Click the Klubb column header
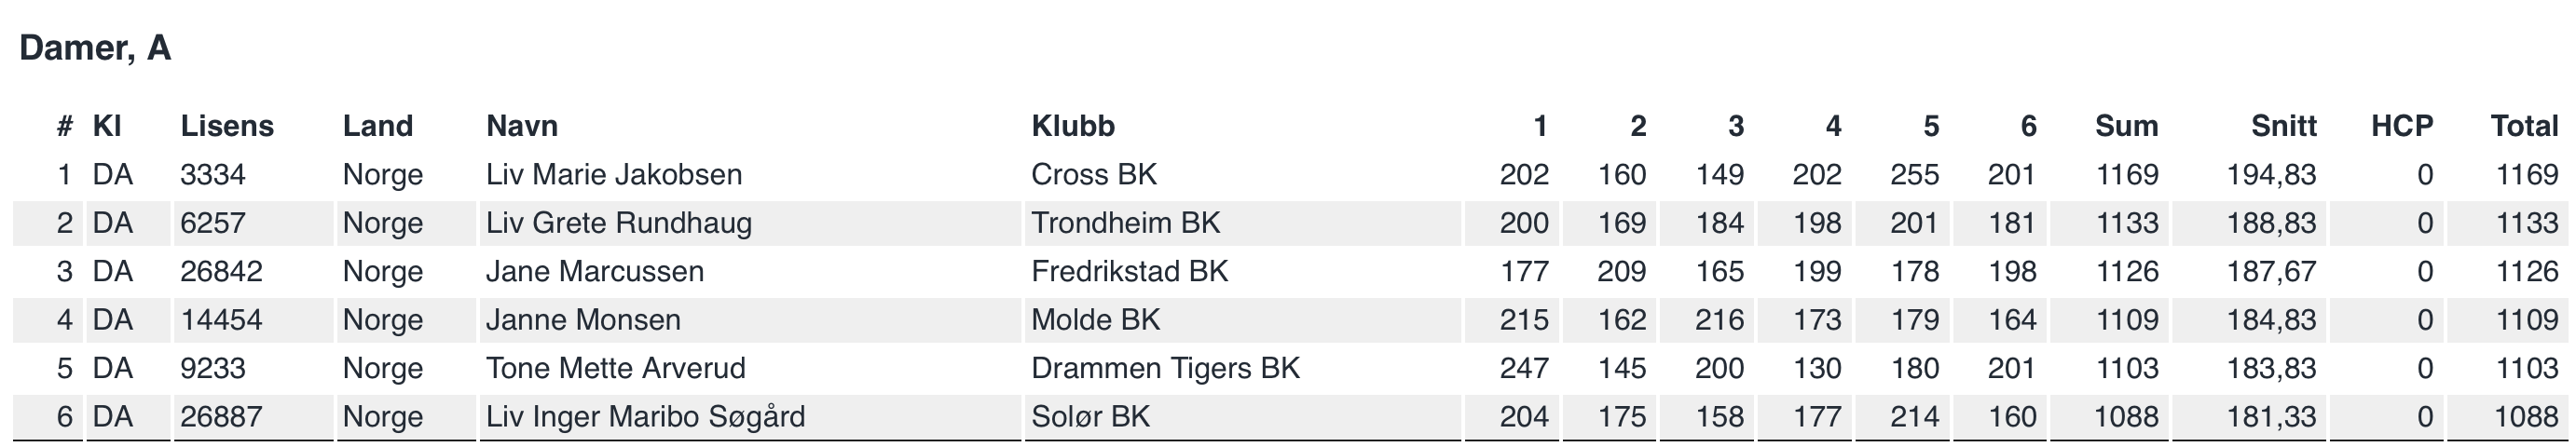The width and height of the screenshot is (2576, 447). (x=1073, y=126)
